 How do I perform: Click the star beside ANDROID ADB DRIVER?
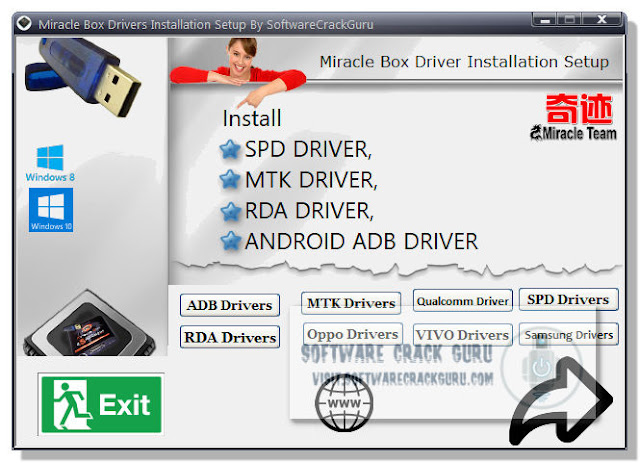(x=231, y=241)
